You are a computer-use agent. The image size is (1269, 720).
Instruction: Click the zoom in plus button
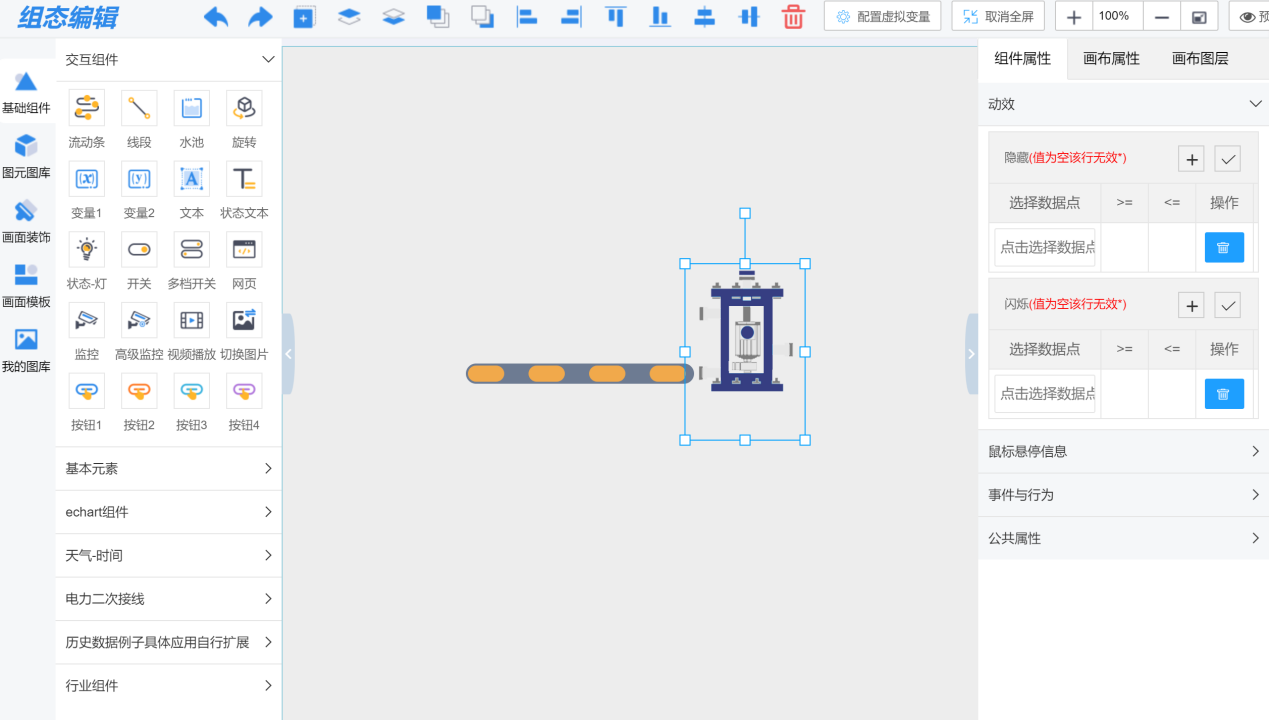click(1074, 17)
